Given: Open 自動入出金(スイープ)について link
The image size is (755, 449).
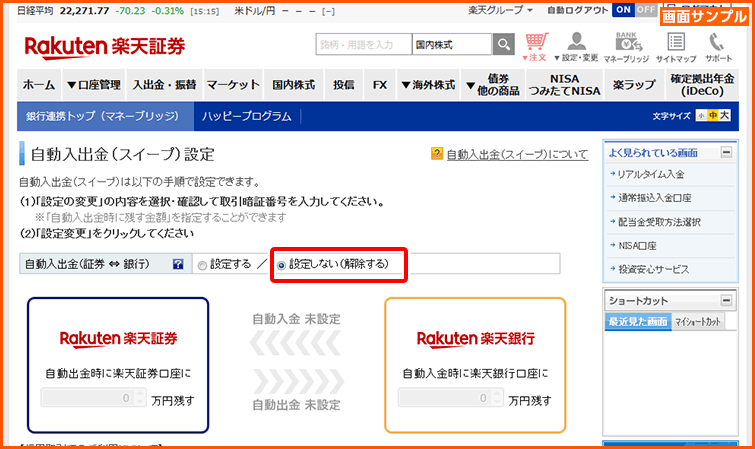Looking at the screenshot, I should [x=517, y=154].
